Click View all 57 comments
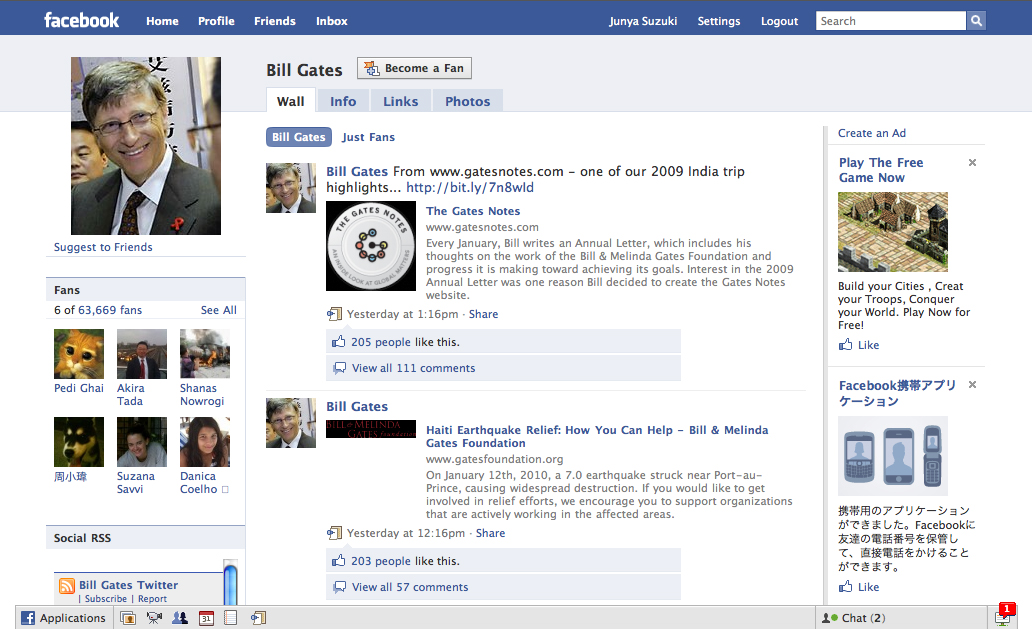 (x=410, y=587)
